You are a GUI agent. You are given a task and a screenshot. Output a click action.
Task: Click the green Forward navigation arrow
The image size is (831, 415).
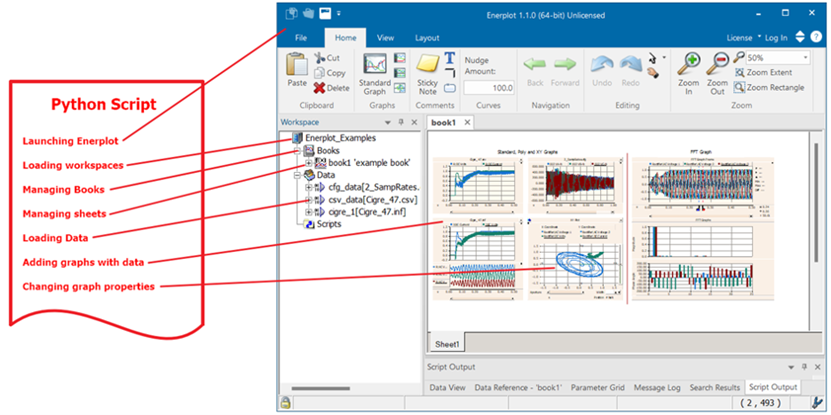pyautogui.click(x=565, y=64)
